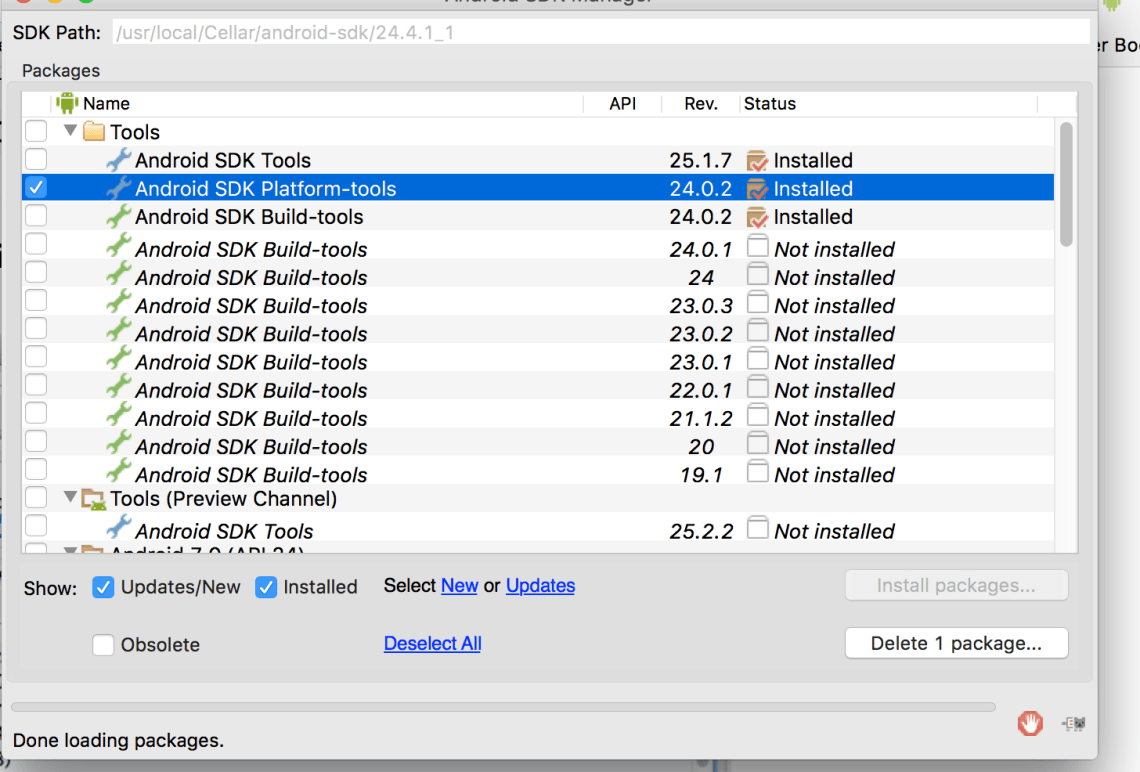Tick the checkbox for Build-tools 24.0.1
The image size is (1140, 772).
[36, 245]
